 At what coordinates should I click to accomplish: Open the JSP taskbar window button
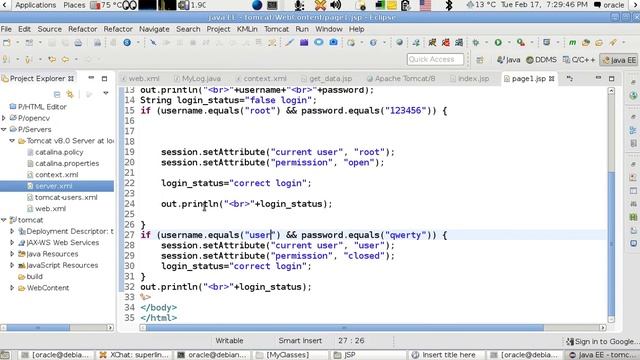pos(369,355)
